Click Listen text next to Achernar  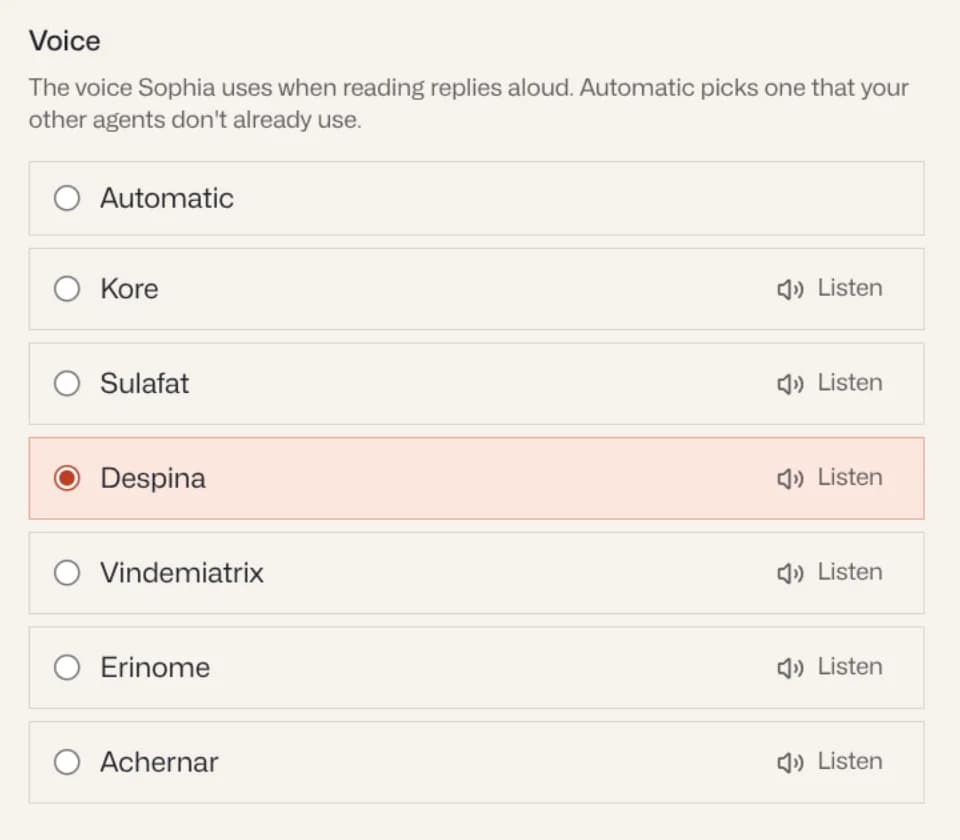tap(850, 761)
